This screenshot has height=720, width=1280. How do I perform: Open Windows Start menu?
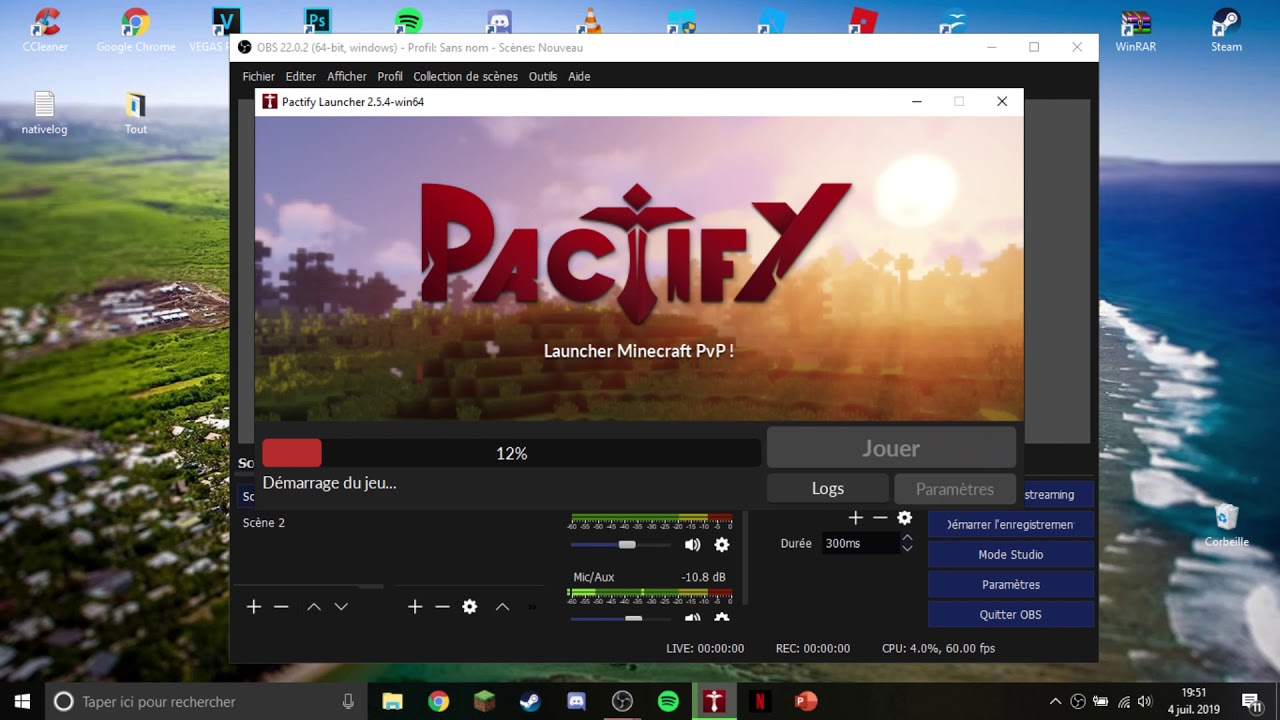click(22, 701)
